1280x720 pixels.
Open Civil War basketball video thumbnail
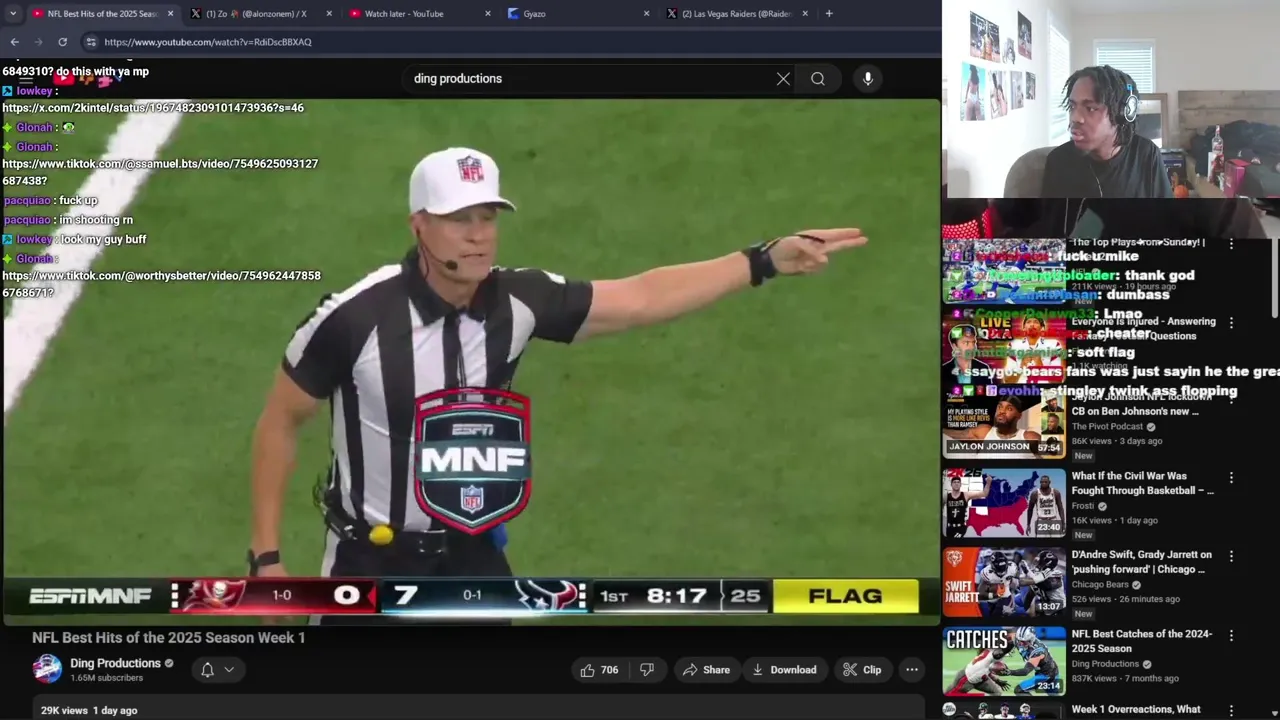pyautogui.click(x=1003, y=503)
